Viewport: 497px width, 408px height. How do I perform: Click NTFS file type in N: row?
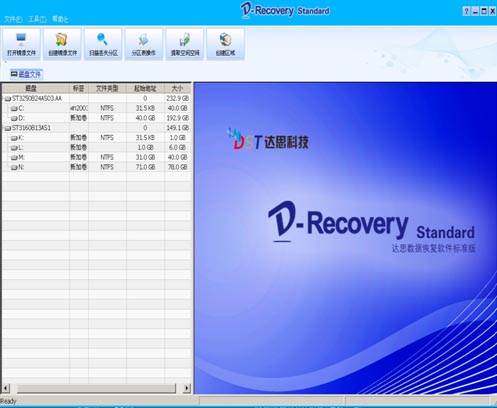pyautogui.click(x=107, y=167)
